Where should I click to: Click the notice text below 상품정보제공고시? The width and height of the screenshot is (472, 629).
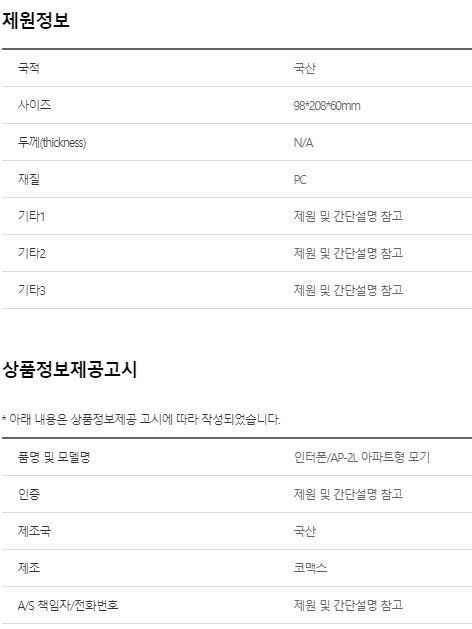(141, 419)
